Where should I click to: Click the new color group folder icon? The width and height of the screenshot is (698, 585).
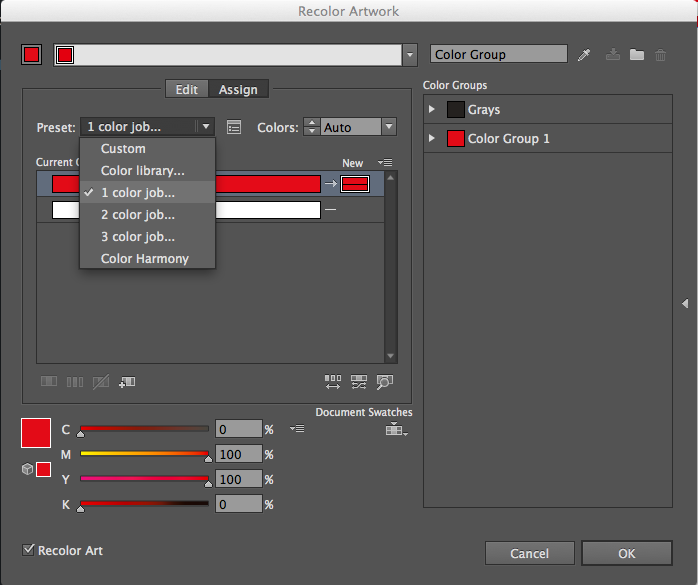click(637, 54)
